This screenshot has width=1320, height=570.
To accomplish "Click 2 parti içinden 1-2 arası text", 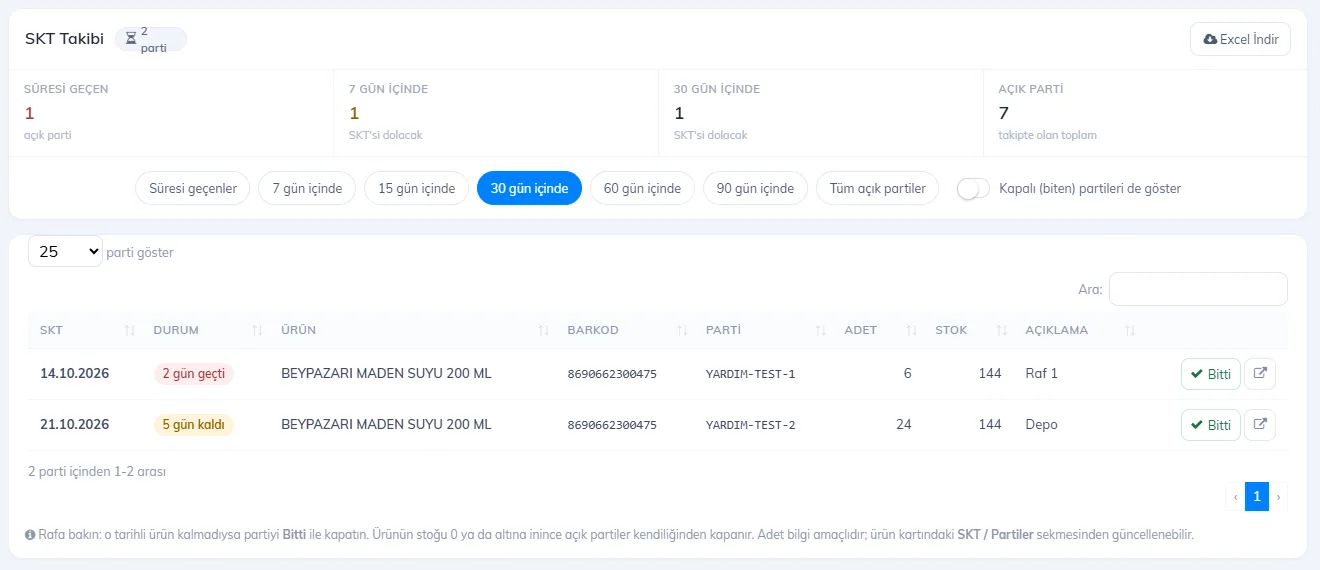I will coord(97,471).
